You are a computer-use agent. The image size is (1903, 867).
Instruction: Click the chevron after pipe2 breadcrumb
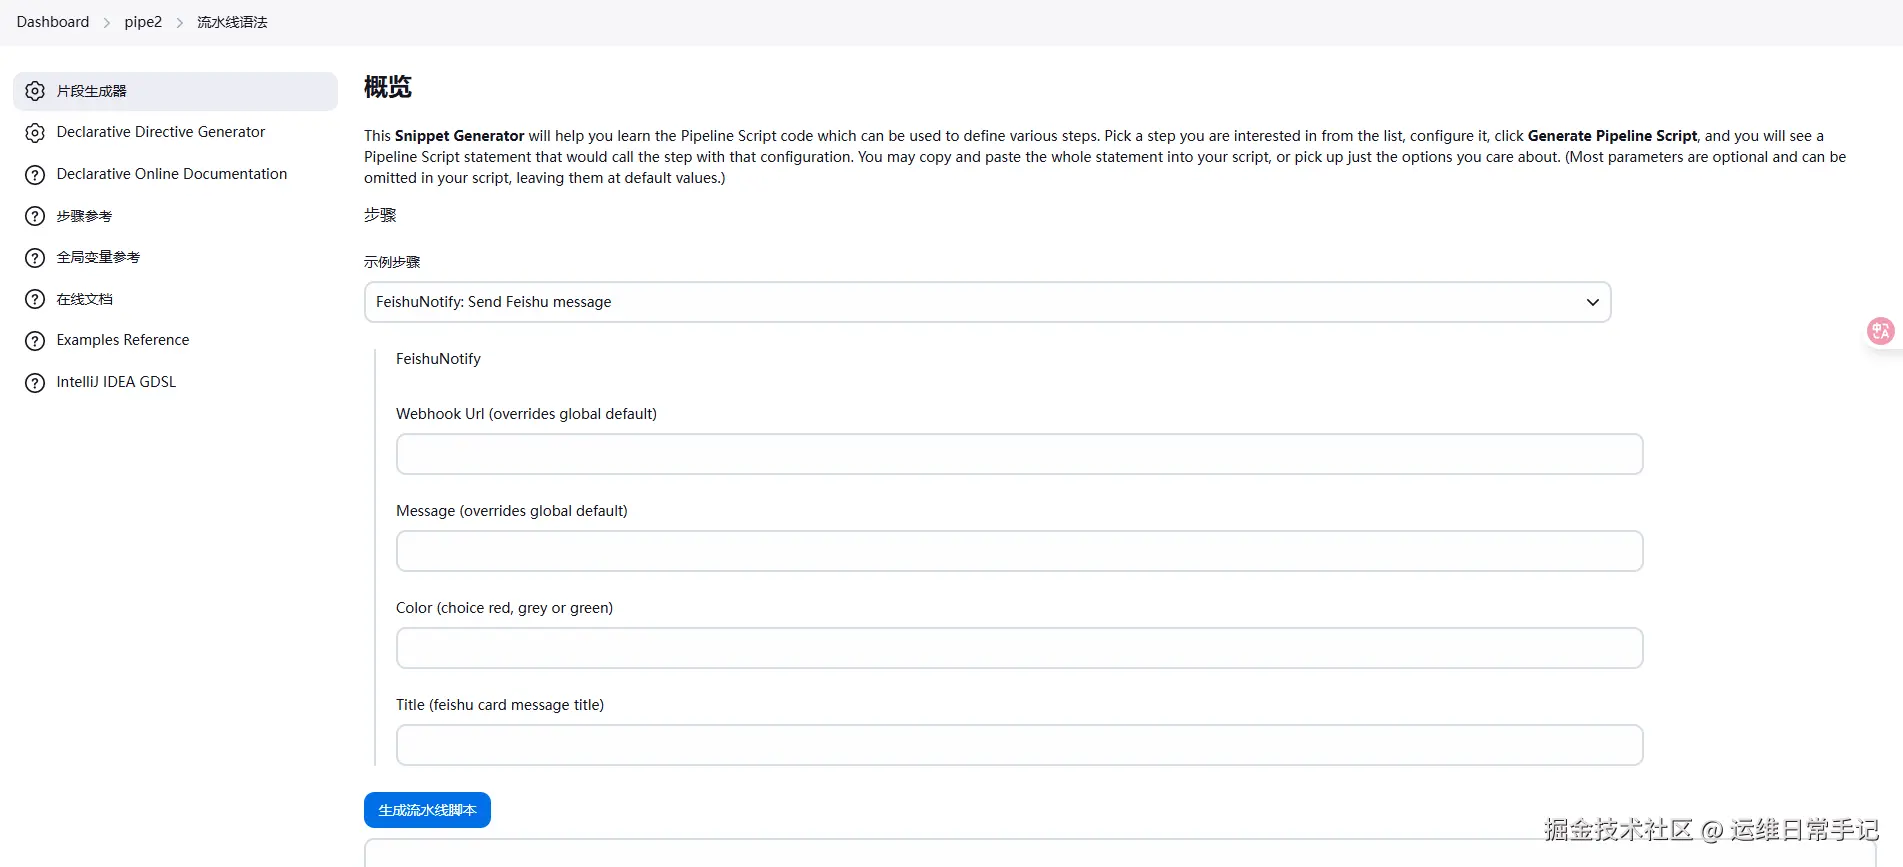(x=180, y=23)
